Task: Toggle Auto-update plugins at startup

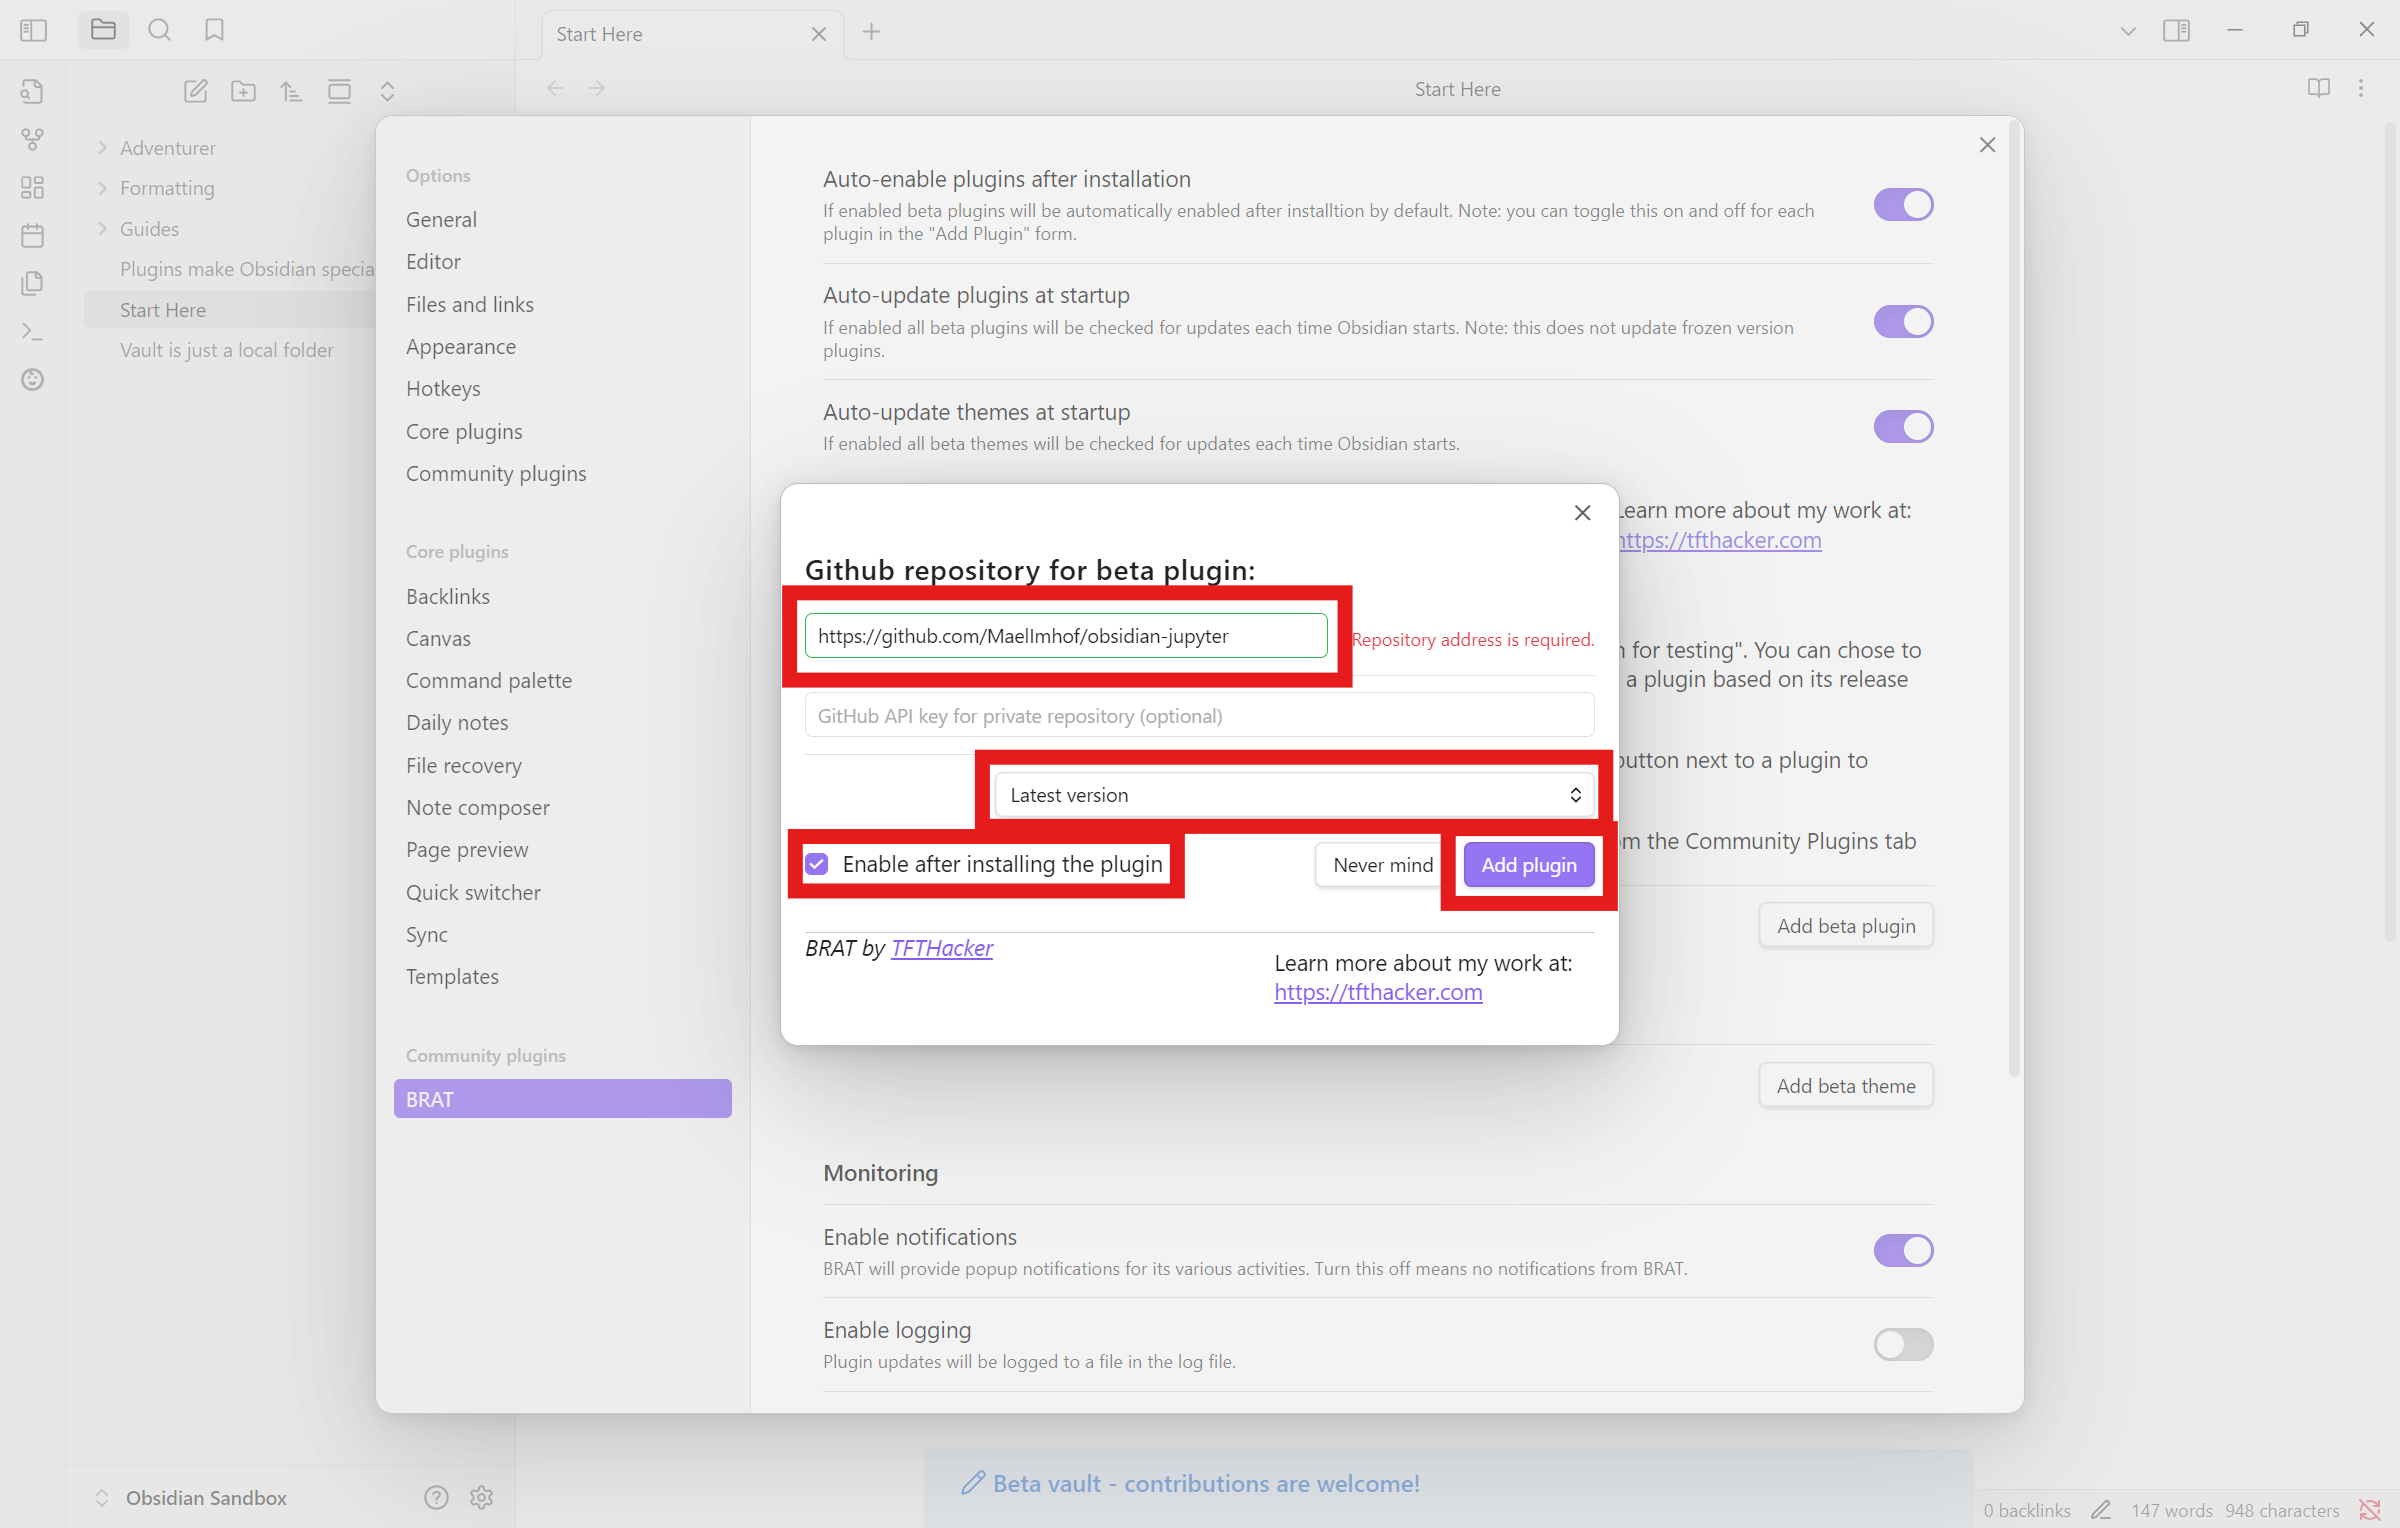Action: pyautogui.click(x=1903, y=322)
